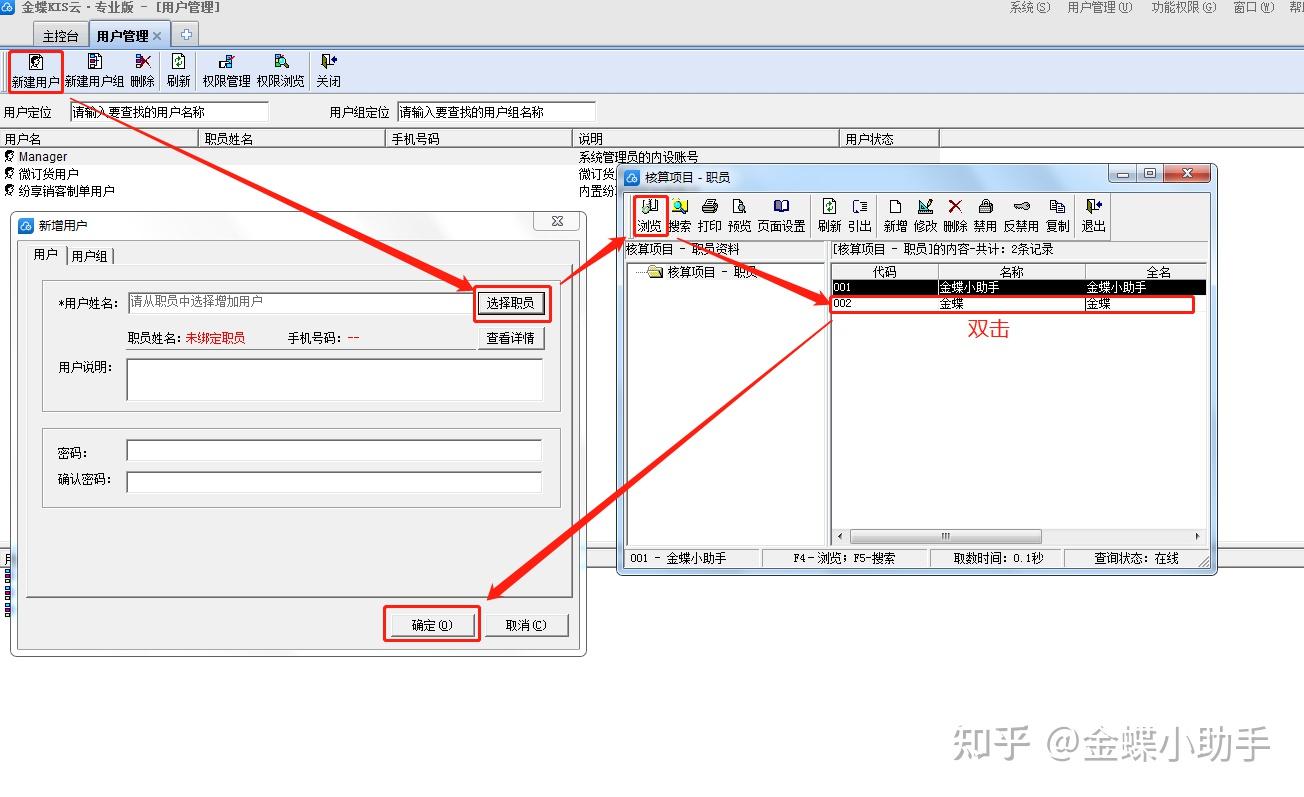This screenshot has height=797, width=1304.
Task: Open the 用户管理(U) menu
Action: (1099, 7)
